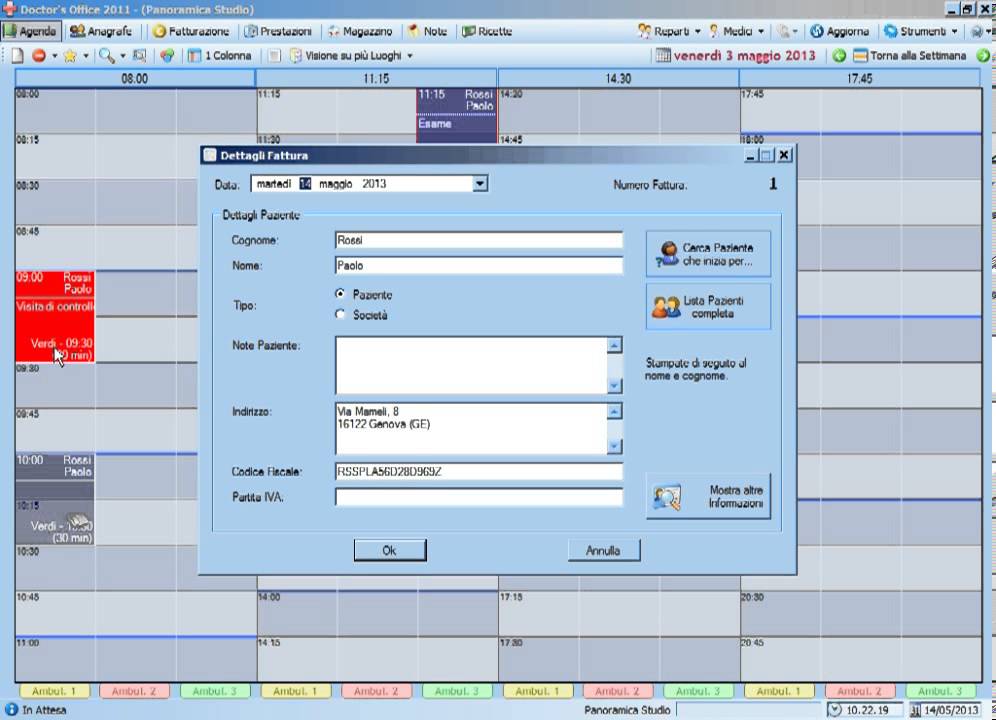Select the Paziente radio button
Screen dimensions: 996x720
click(x=340, y=294)
